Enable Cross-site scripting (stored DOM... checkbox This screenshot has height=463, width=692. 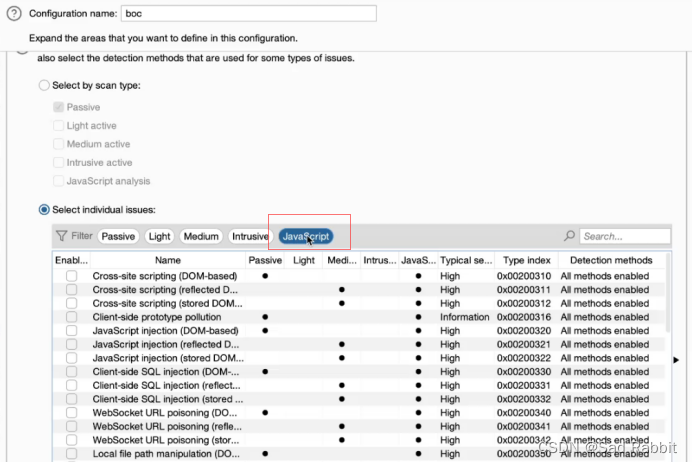tap(71, 304)
